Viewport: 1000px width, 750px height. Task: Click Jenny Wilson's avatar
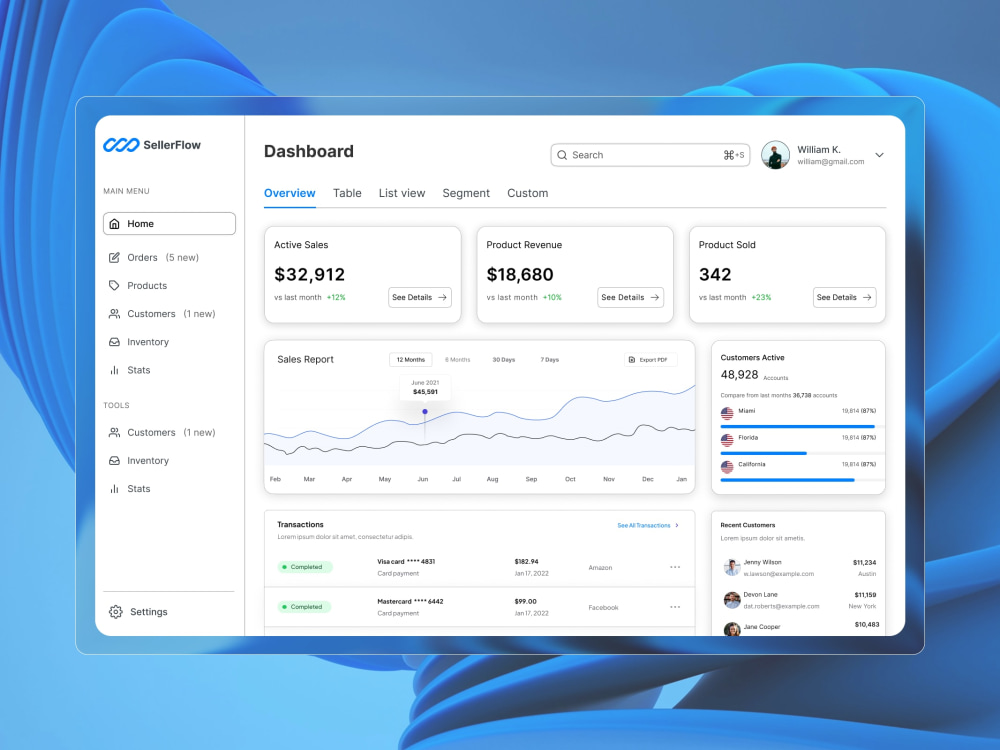point(732,567)
